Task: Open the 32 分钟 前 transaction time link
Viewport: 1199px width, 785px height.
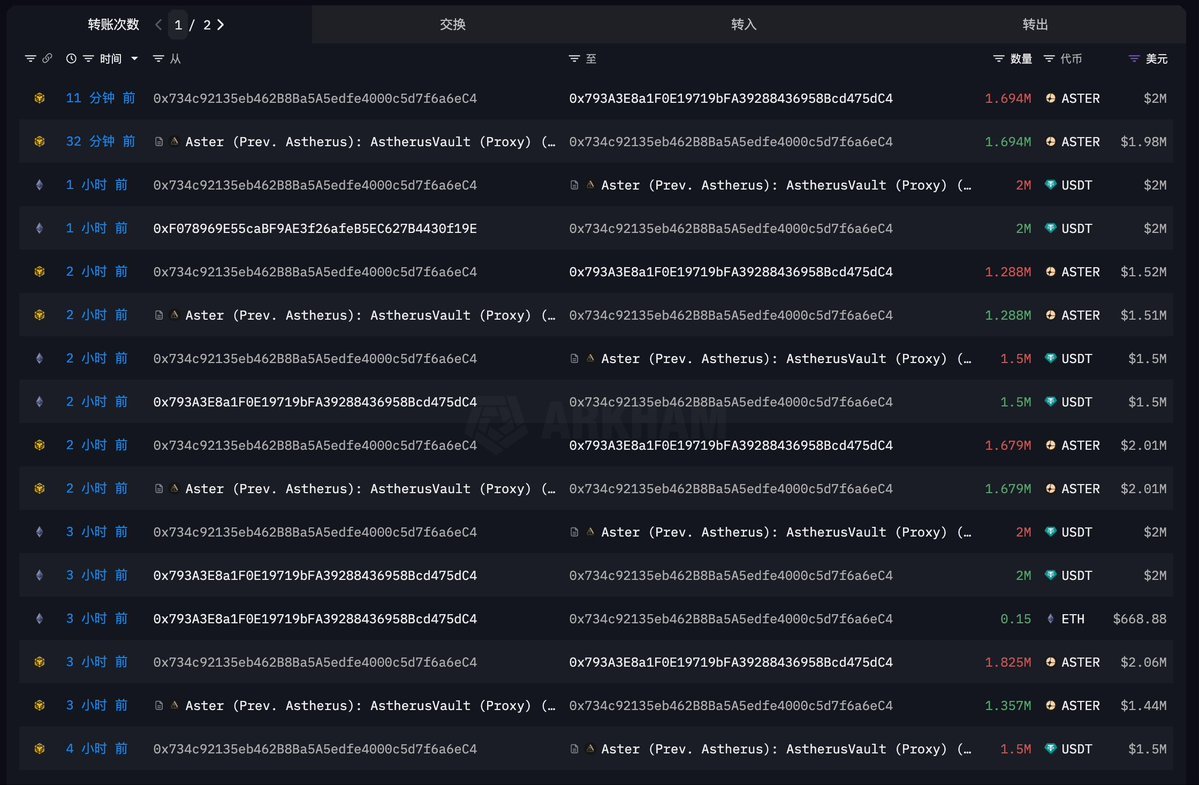Action: 100,141
